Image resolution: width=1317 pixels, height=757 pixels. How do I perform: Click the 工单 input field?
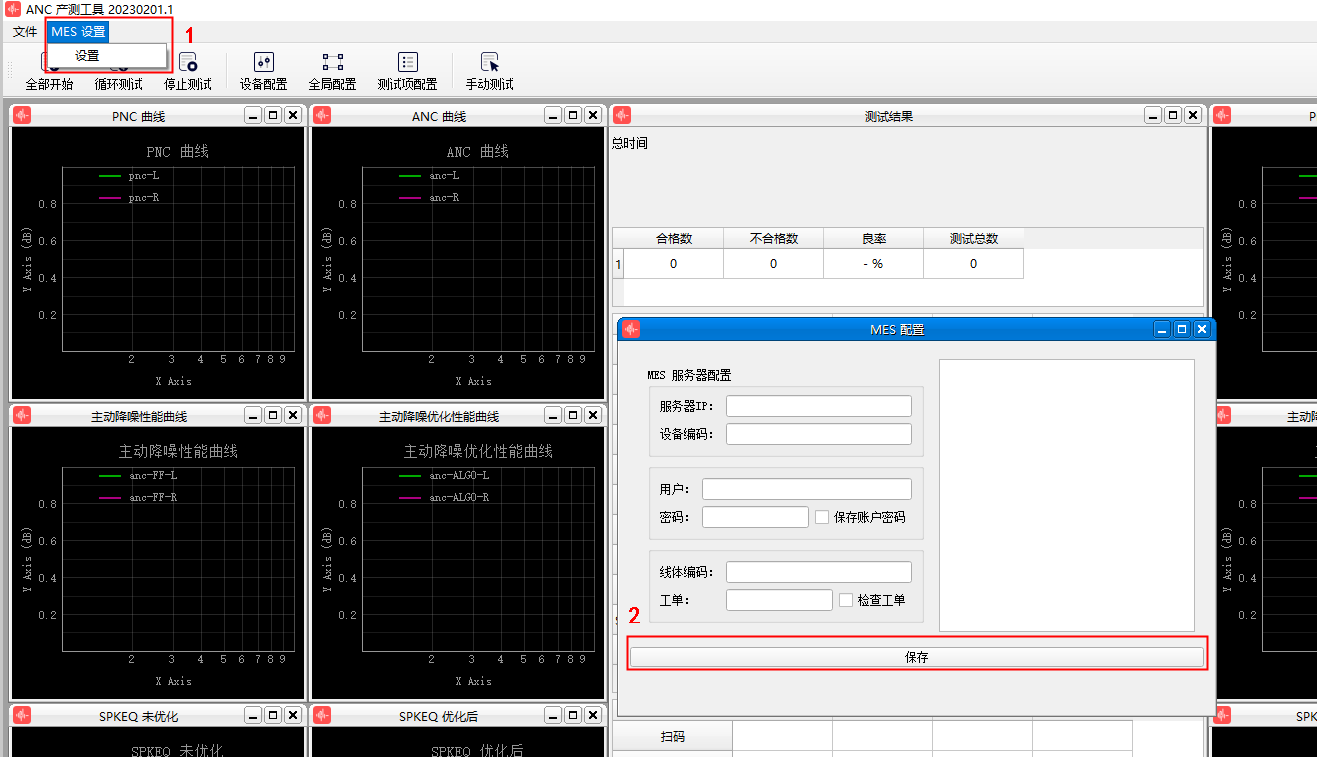pyautogui.click(x=779, y=600)
